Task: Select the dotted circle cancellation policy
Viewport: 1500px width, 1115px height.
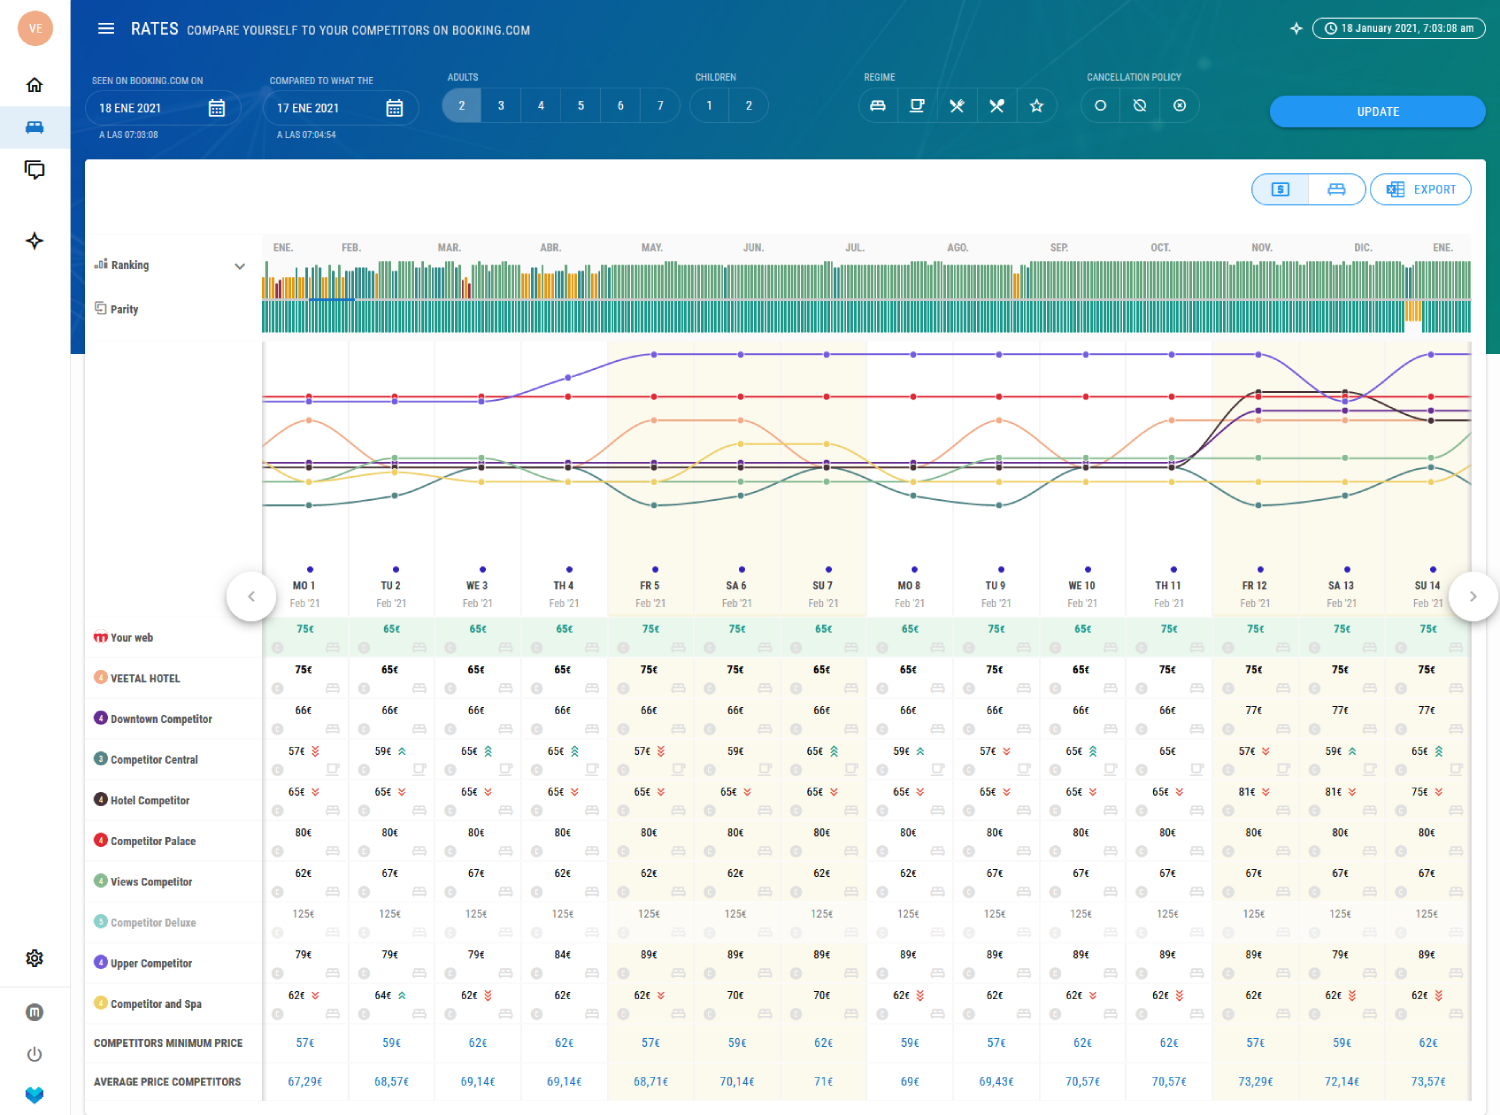Action: pyautogui.click(x=1180, y=106)
